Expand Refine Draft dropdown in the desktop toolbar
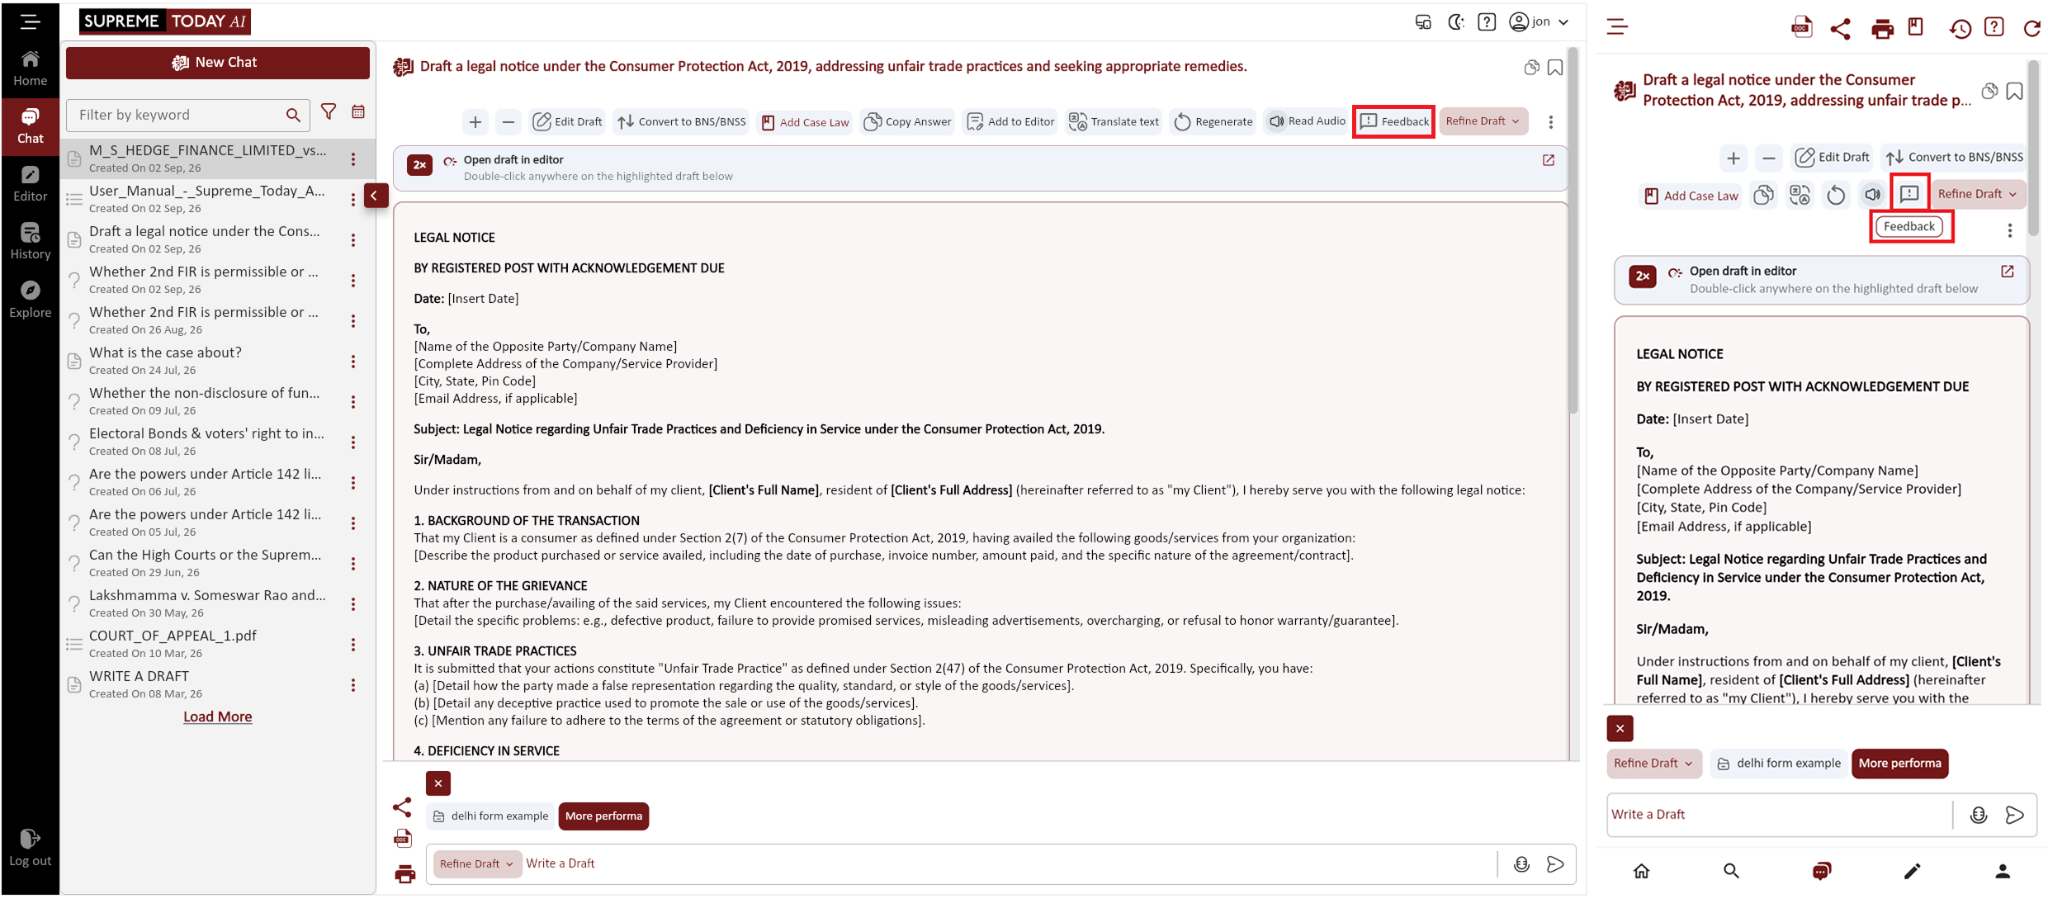Viewport: 2048px width, 897px height. point(1484,121)
